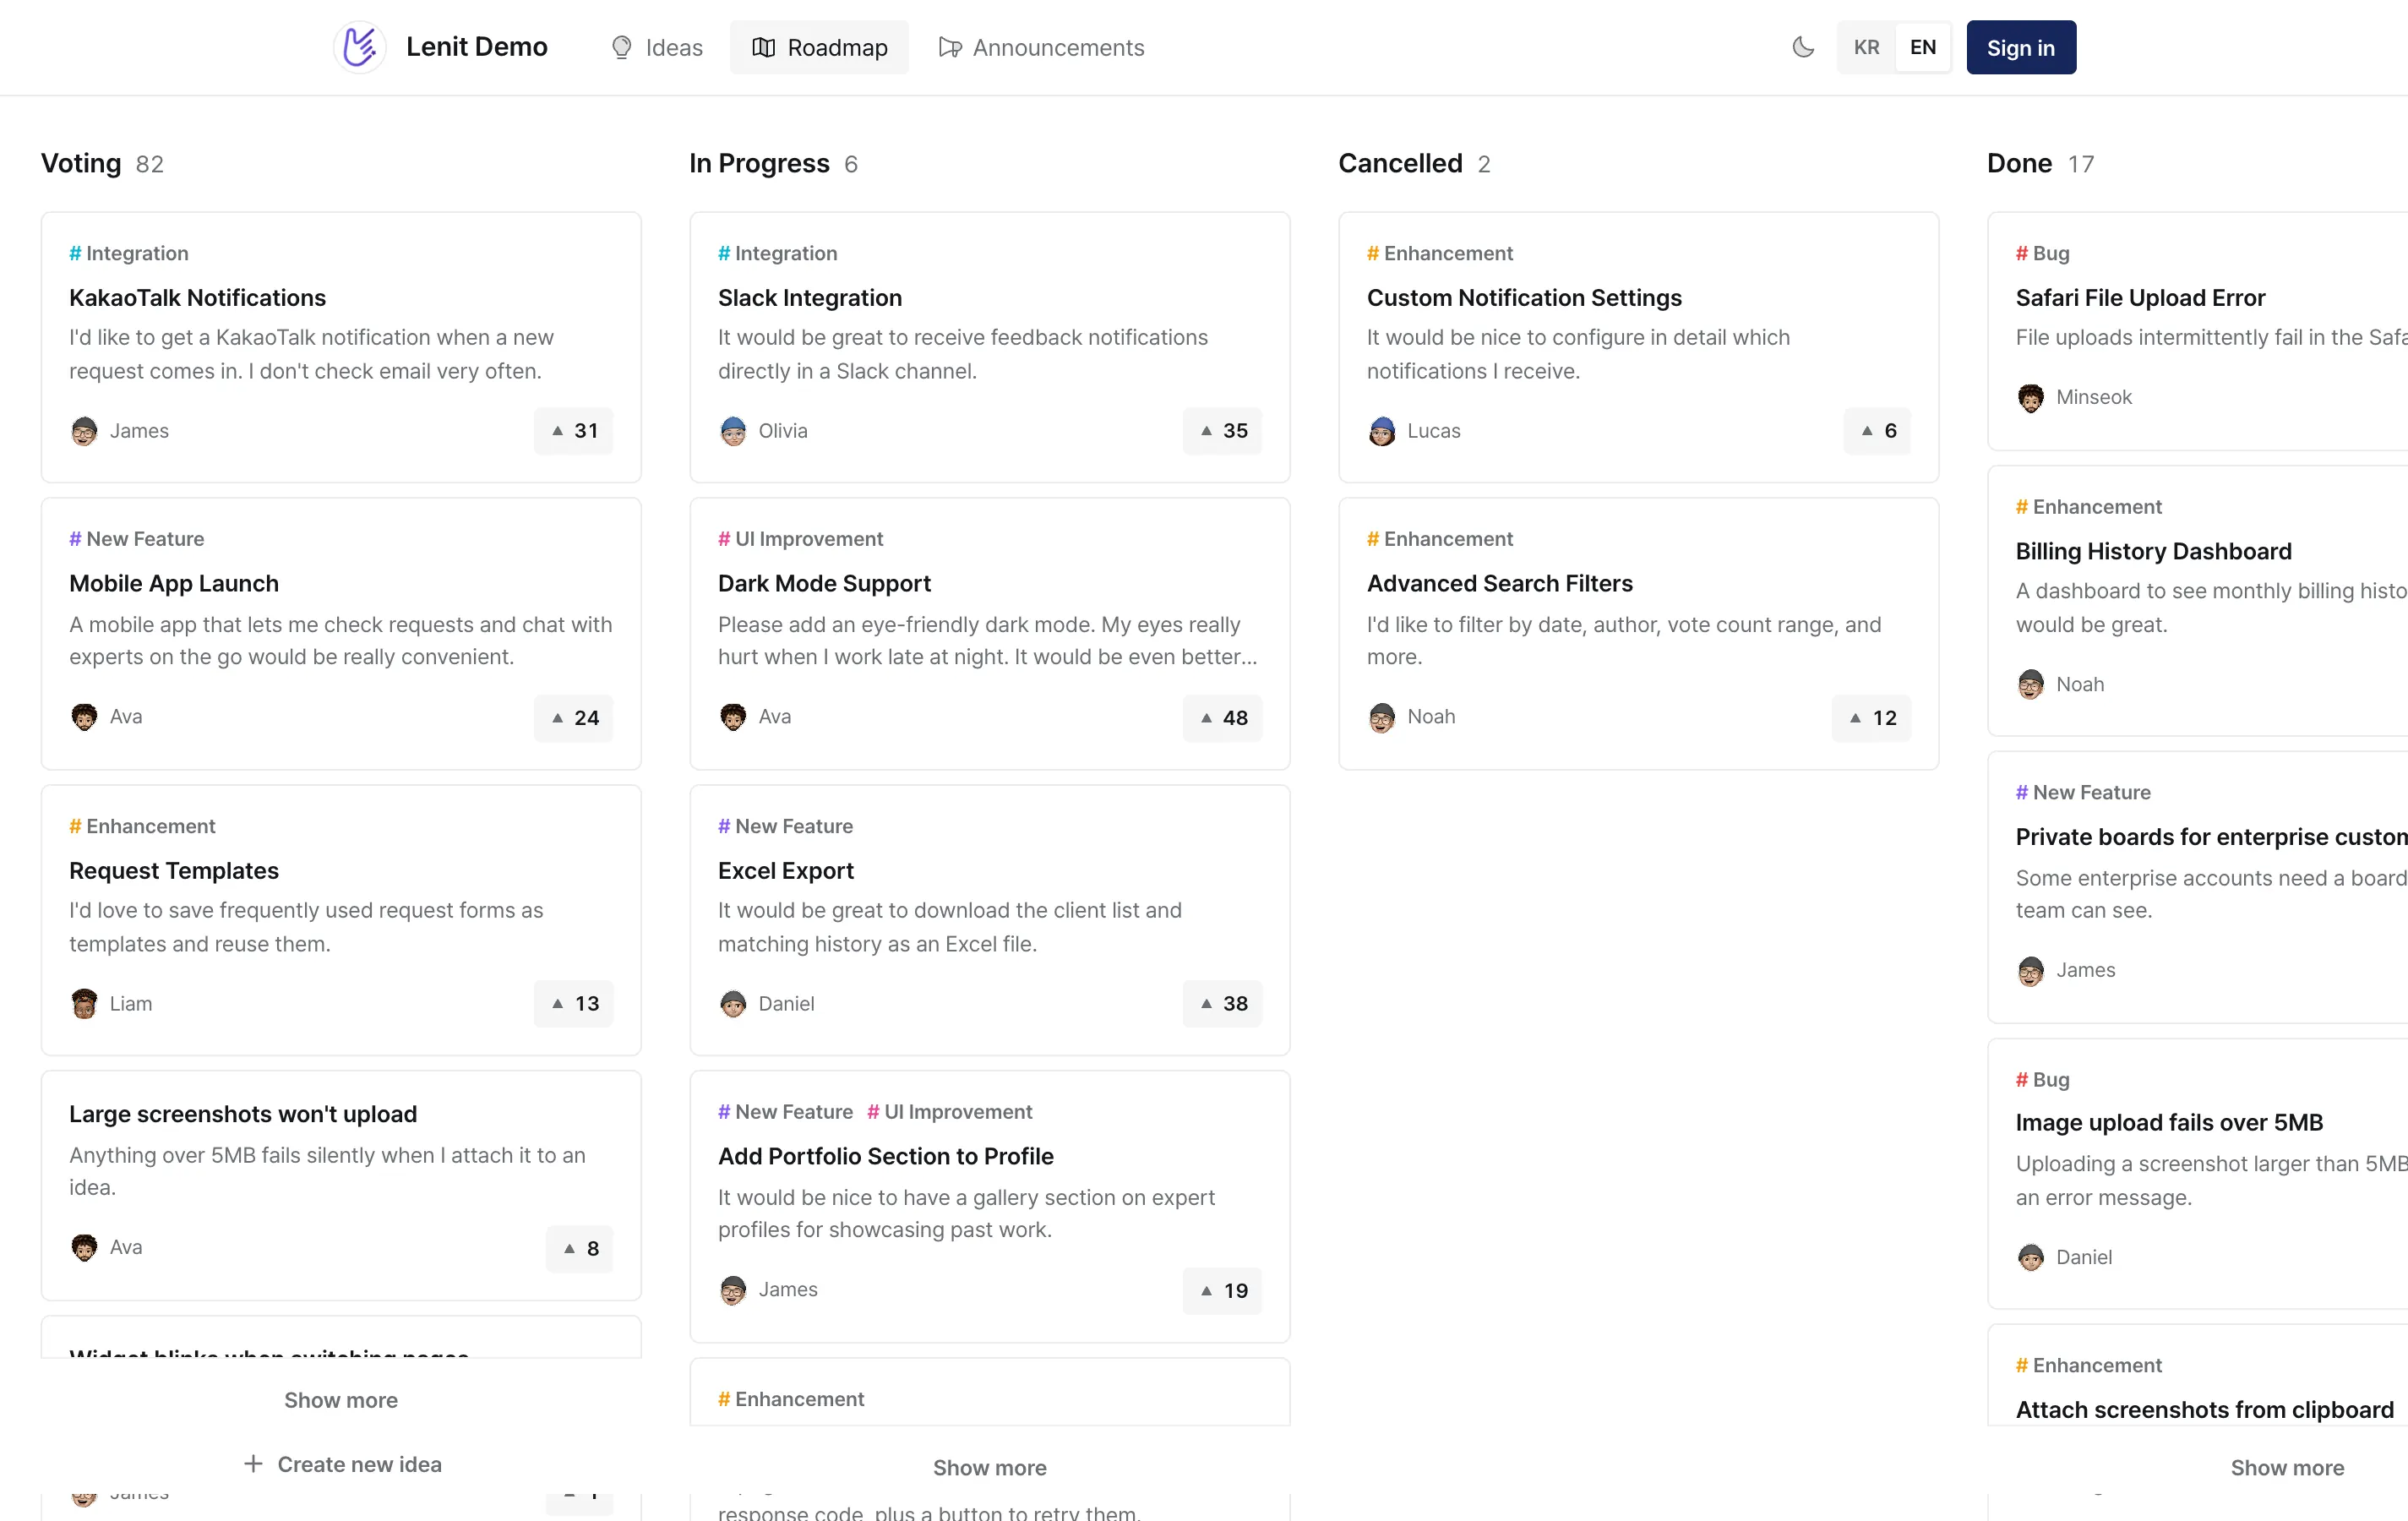
Task: Expand In Progress column with Show more
Action: (990, 1468)
